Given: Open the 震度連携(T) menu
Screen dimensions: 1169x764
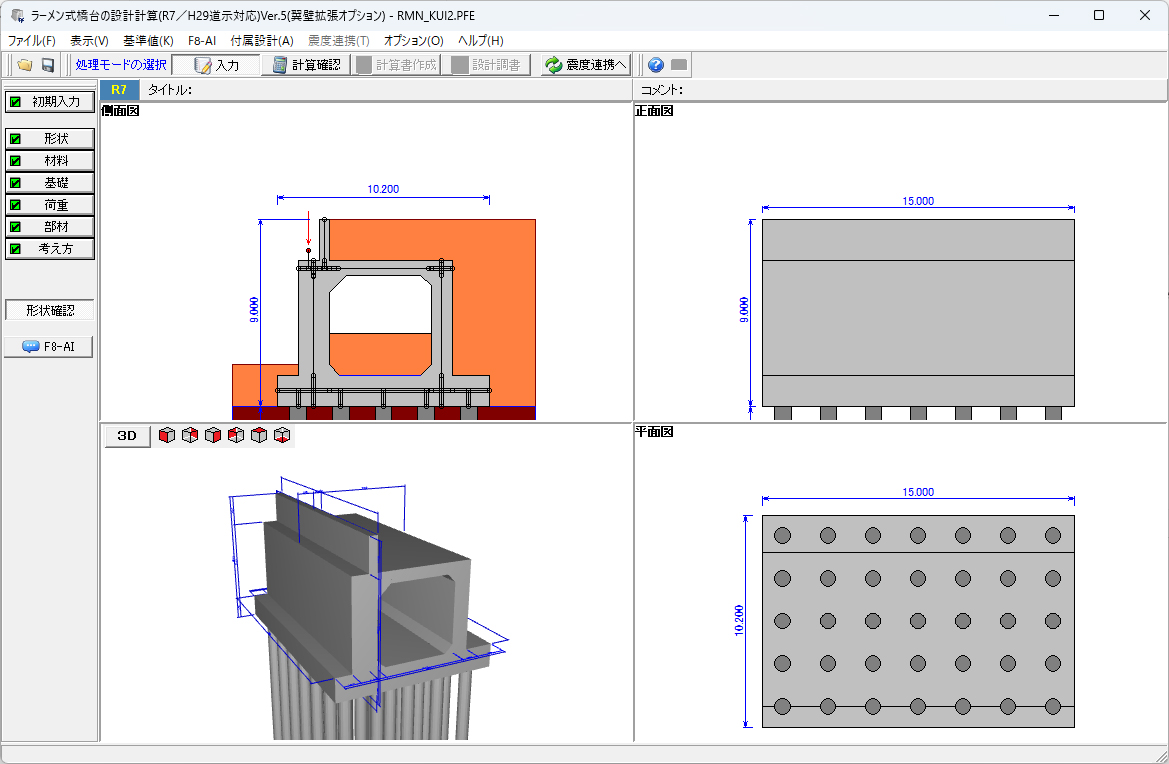Looking at the screenshot, I should pos(338,41).
